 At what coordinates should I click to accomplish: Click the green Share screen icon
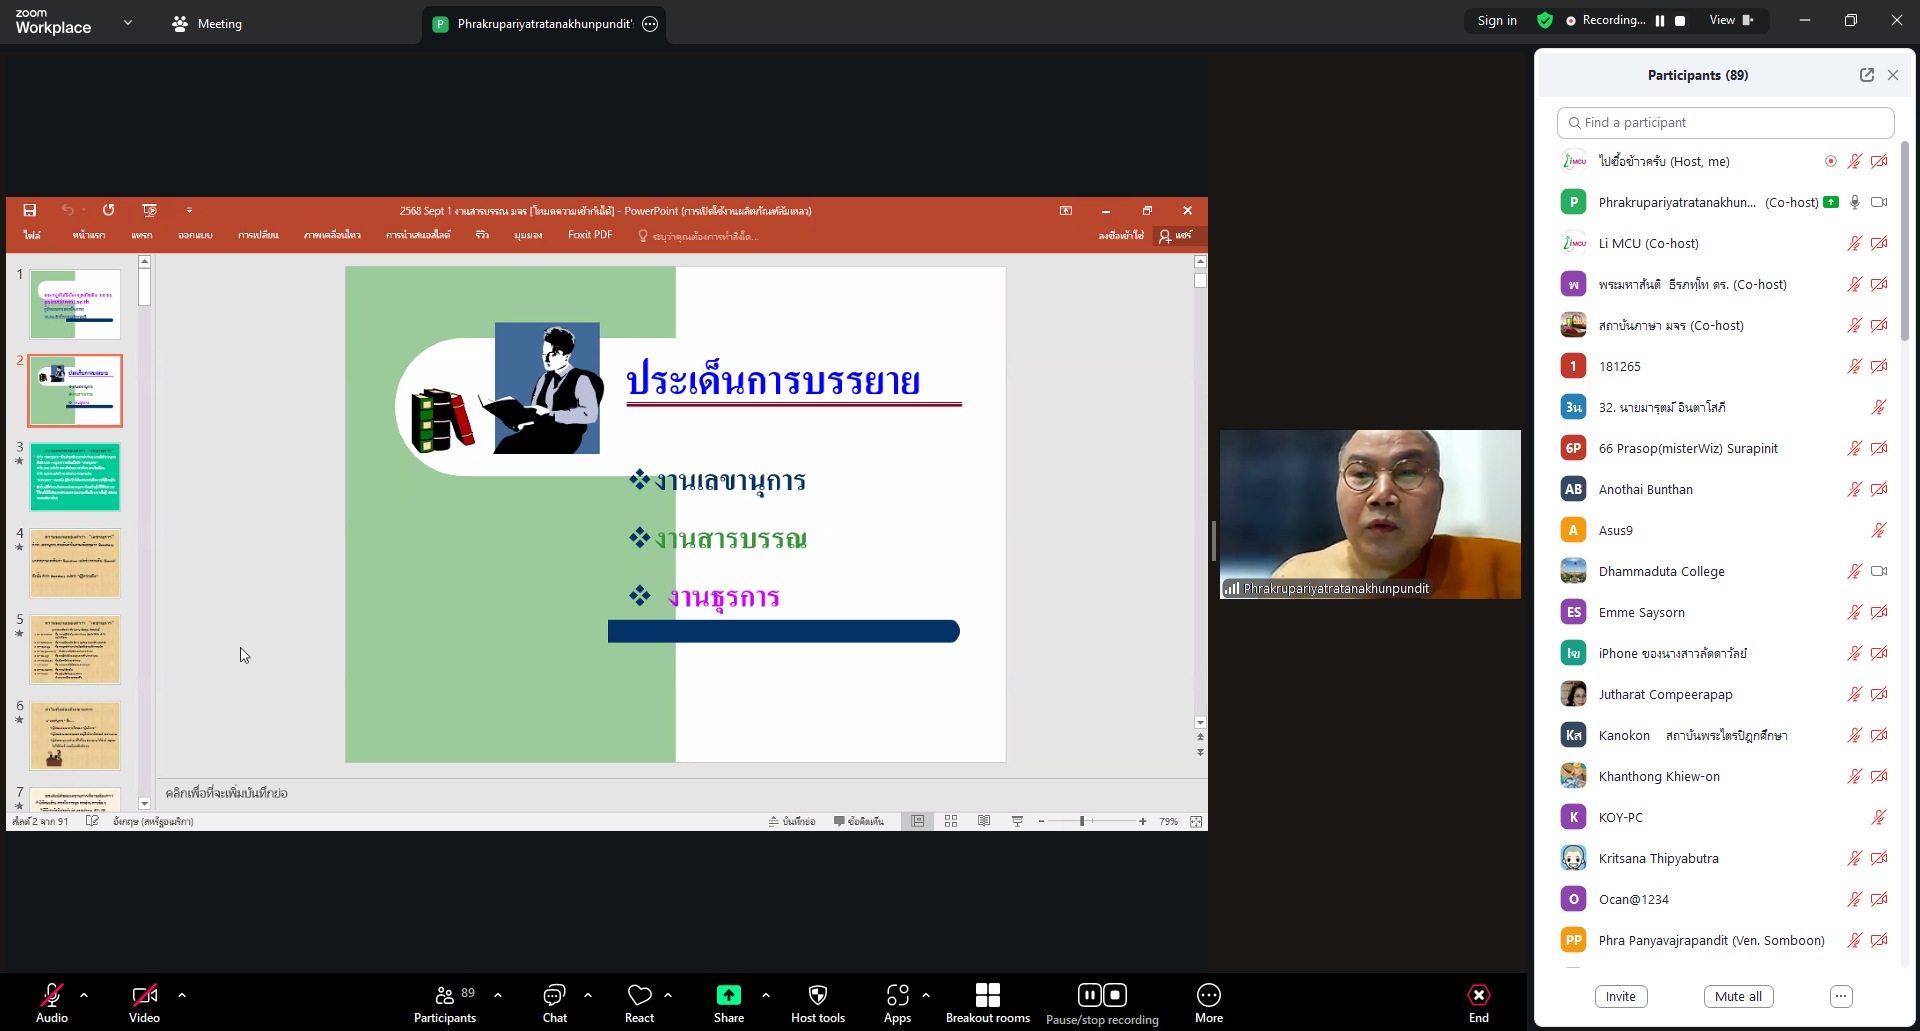[728, 995]
